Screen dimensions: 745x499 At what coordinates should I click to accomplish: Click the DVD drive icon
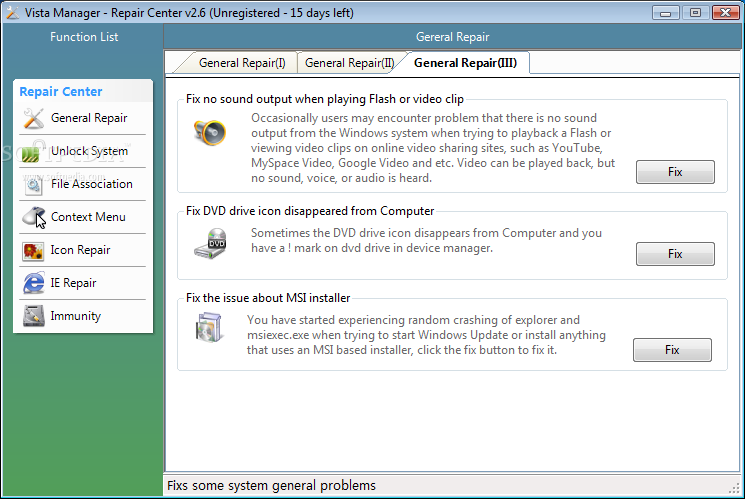210,243
